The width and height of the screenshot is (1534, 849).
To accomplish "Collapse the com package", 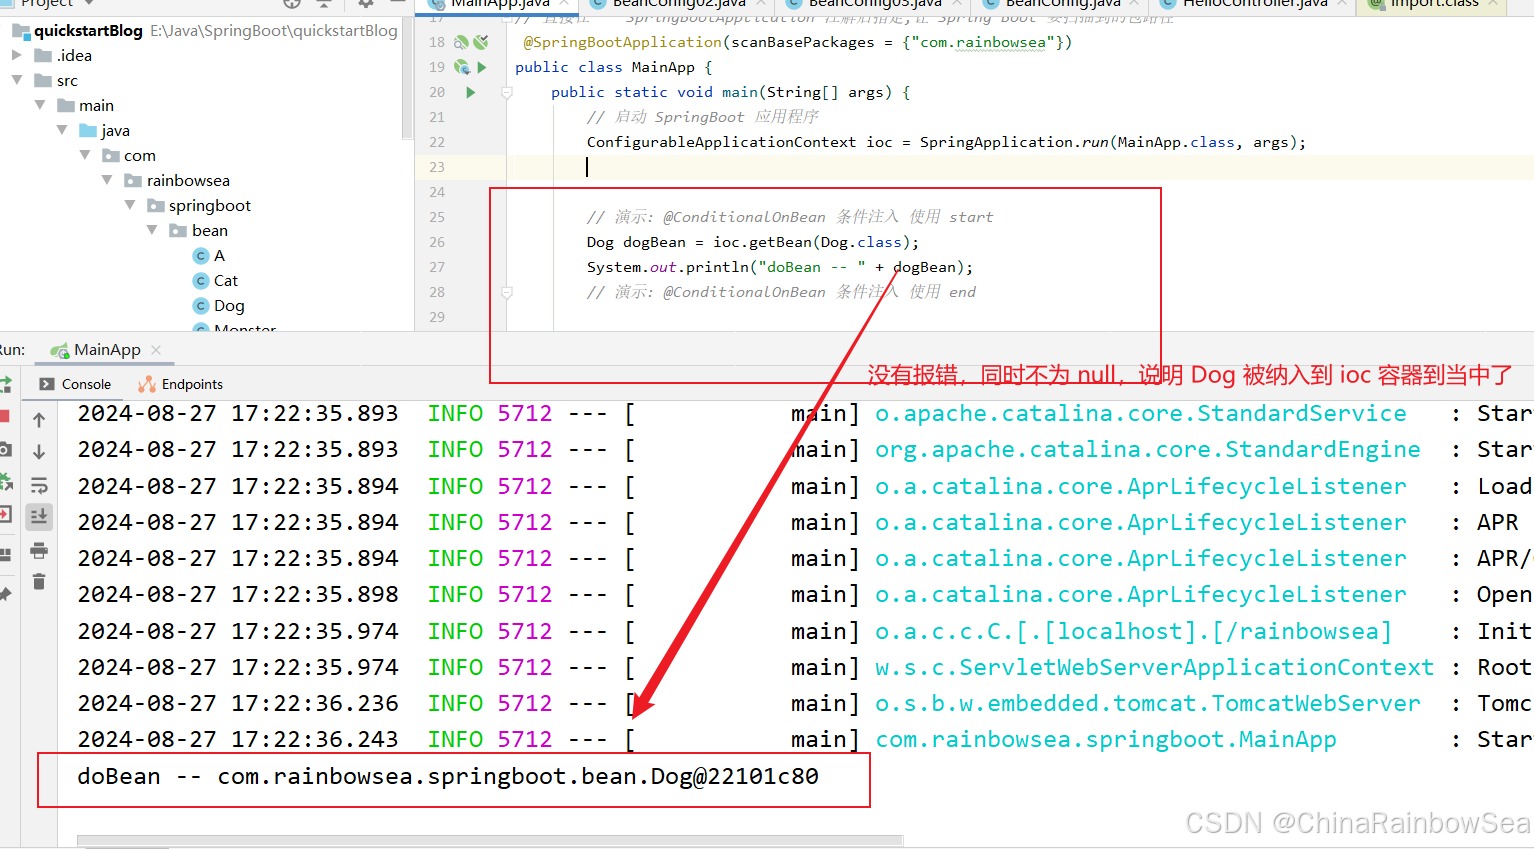I will 85,155.
